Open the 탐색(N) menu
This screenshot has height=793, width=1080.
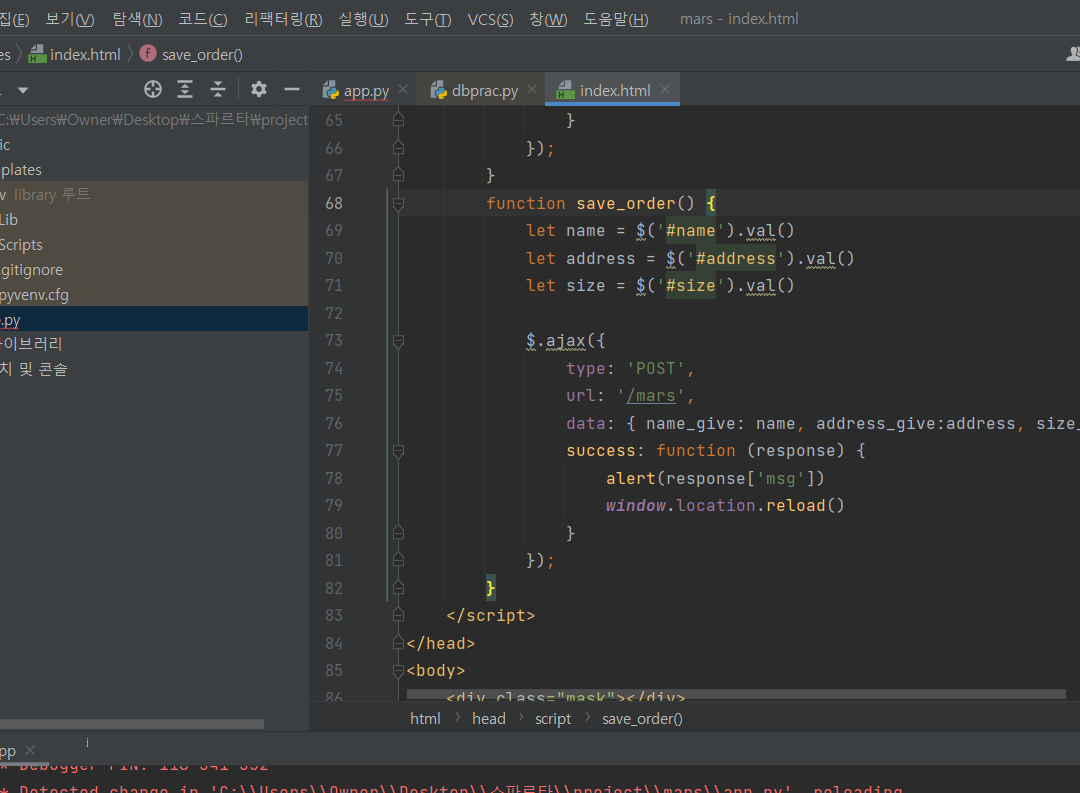[x=137, y=19]
